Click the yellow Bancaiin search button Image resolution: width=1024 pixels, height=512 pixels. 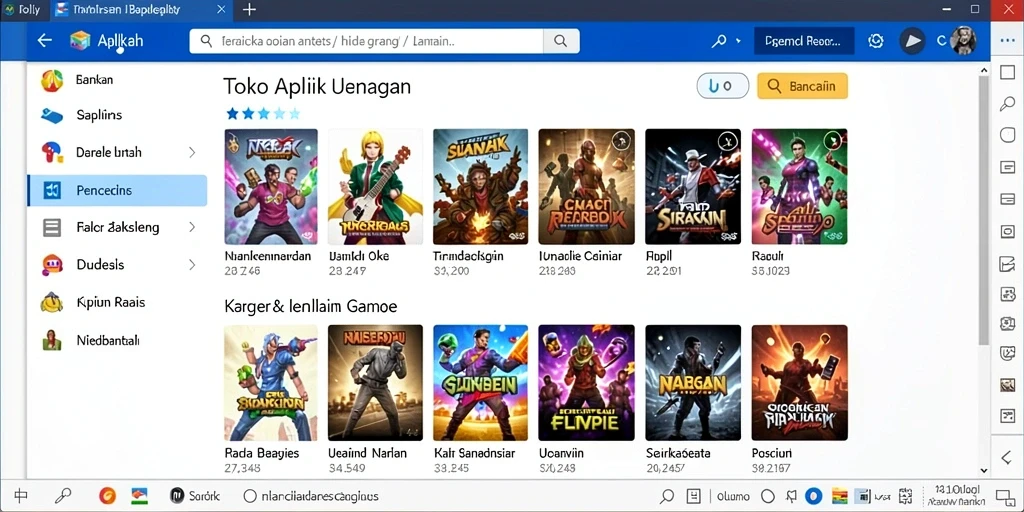pos(802,86)
